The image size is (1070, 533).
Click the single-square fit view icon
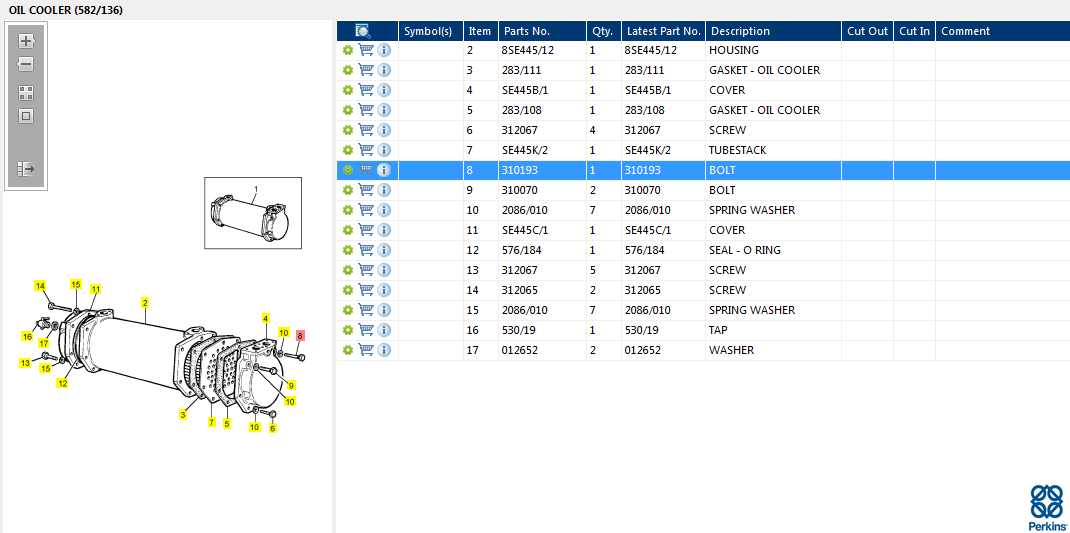coord(26,117)
